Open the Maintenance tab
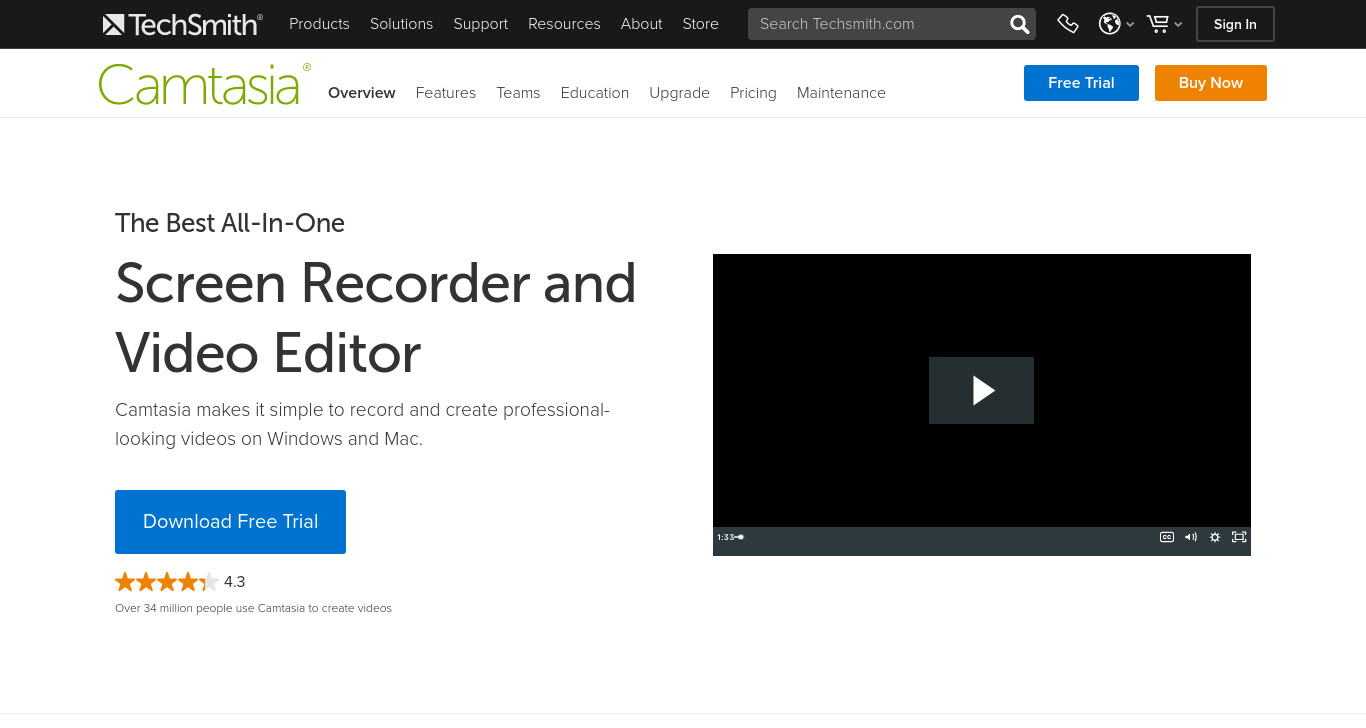This screenshot has height=728, width=1366. tap(841, 93)
